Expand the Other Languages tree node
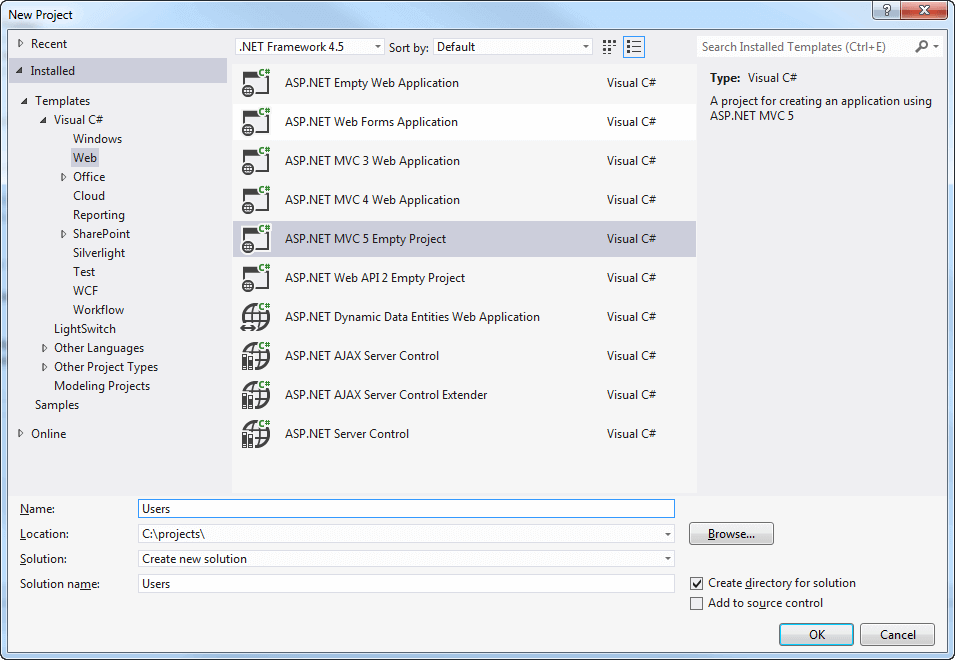The width and height of the screenshot is (955, 660). [45, 348]
